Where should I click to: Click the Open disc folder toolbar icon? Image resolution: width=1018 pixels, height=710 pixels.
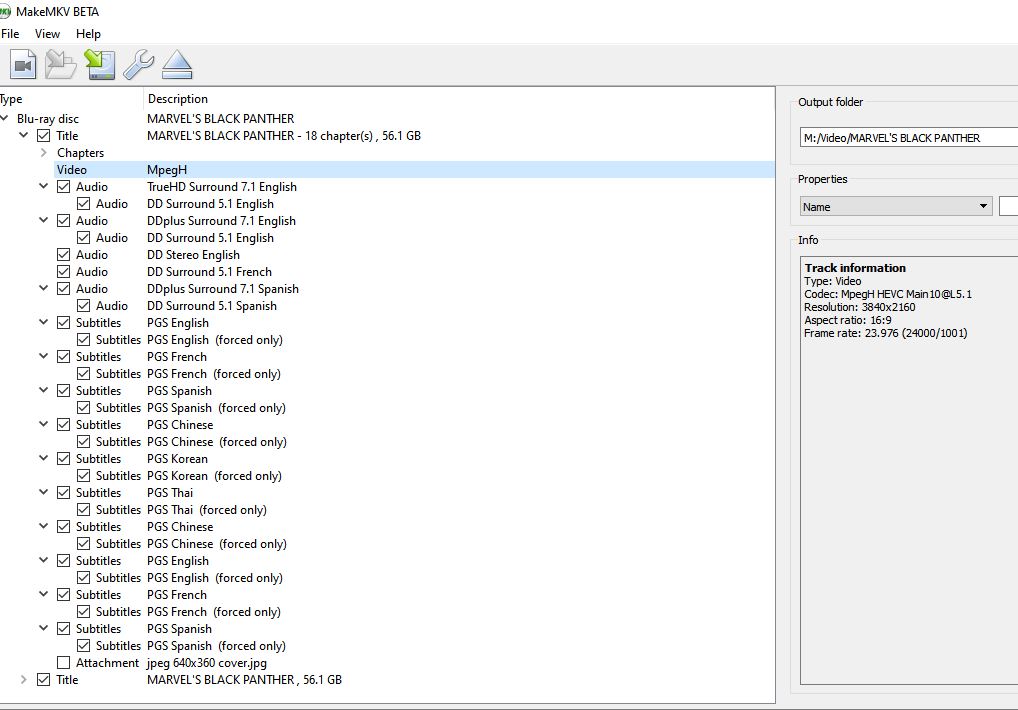60,64
